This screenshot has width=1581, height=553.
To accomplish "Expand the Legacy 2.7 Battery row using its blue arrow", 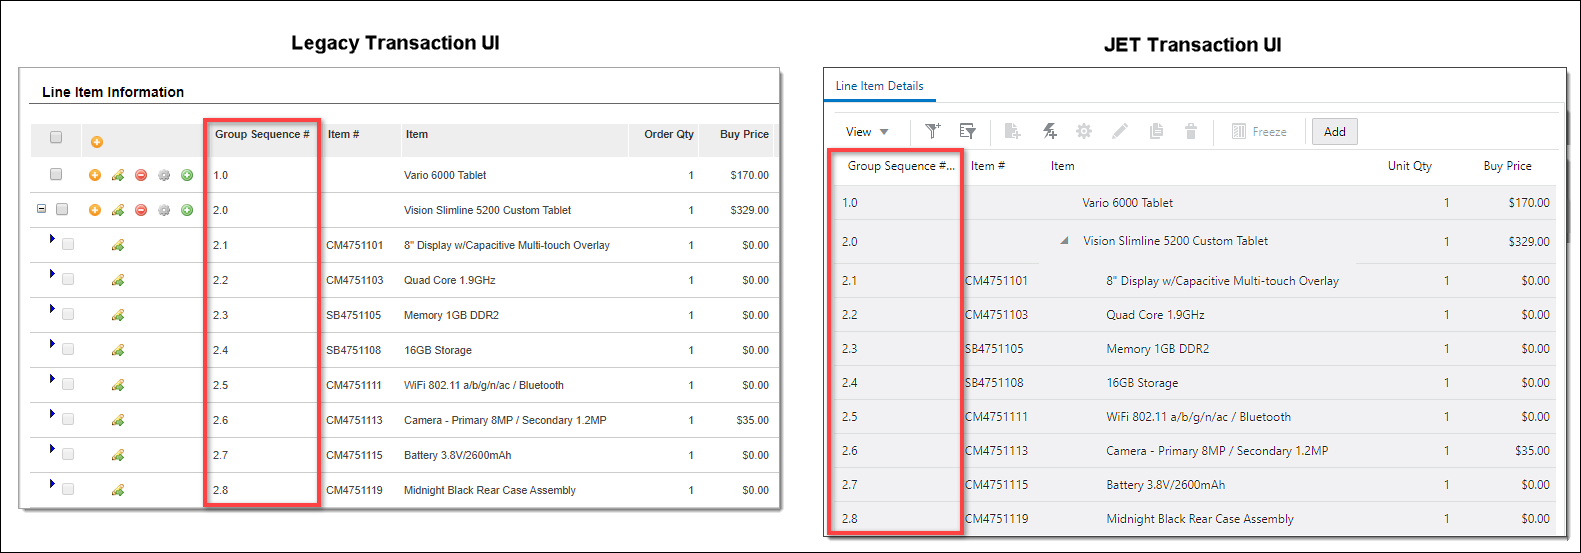I will coord(52,449).
